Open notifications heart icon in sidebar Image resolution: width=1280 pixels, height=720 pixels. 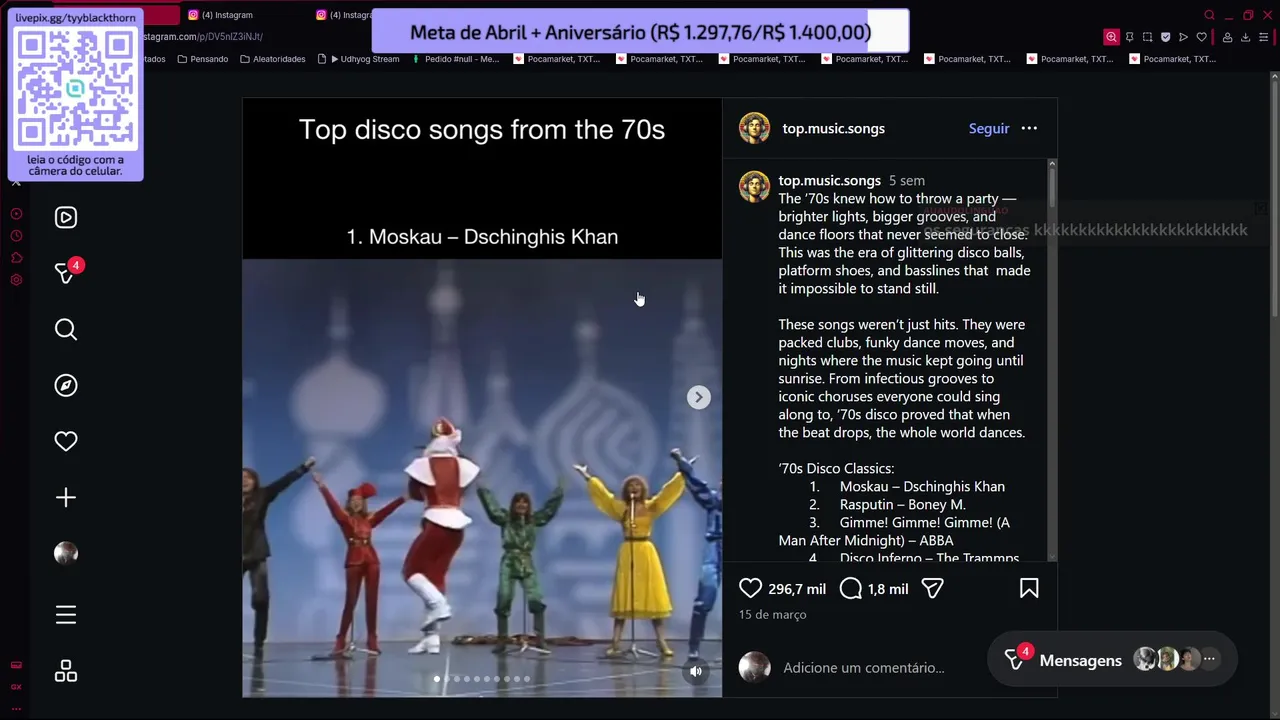pos(66,441)
